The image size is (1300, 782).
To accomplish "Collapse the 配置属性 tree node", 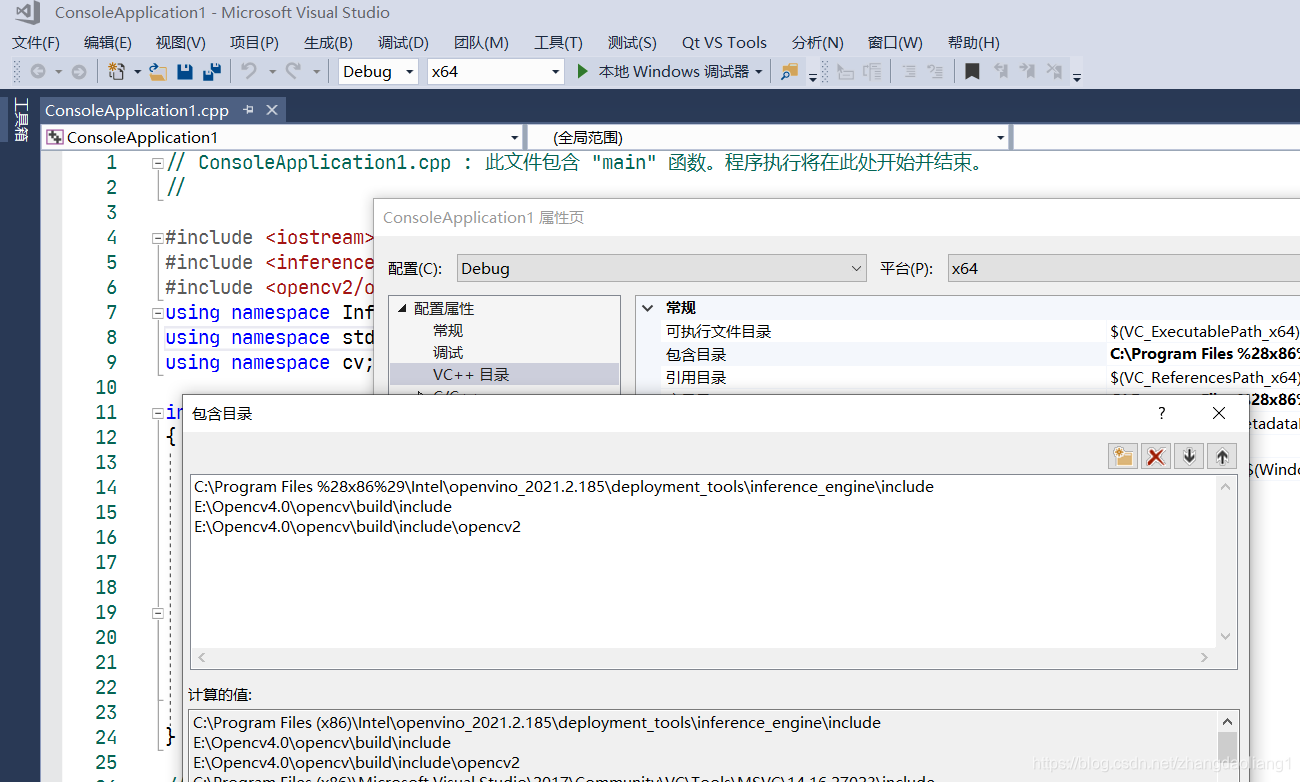I will point(403,309).
